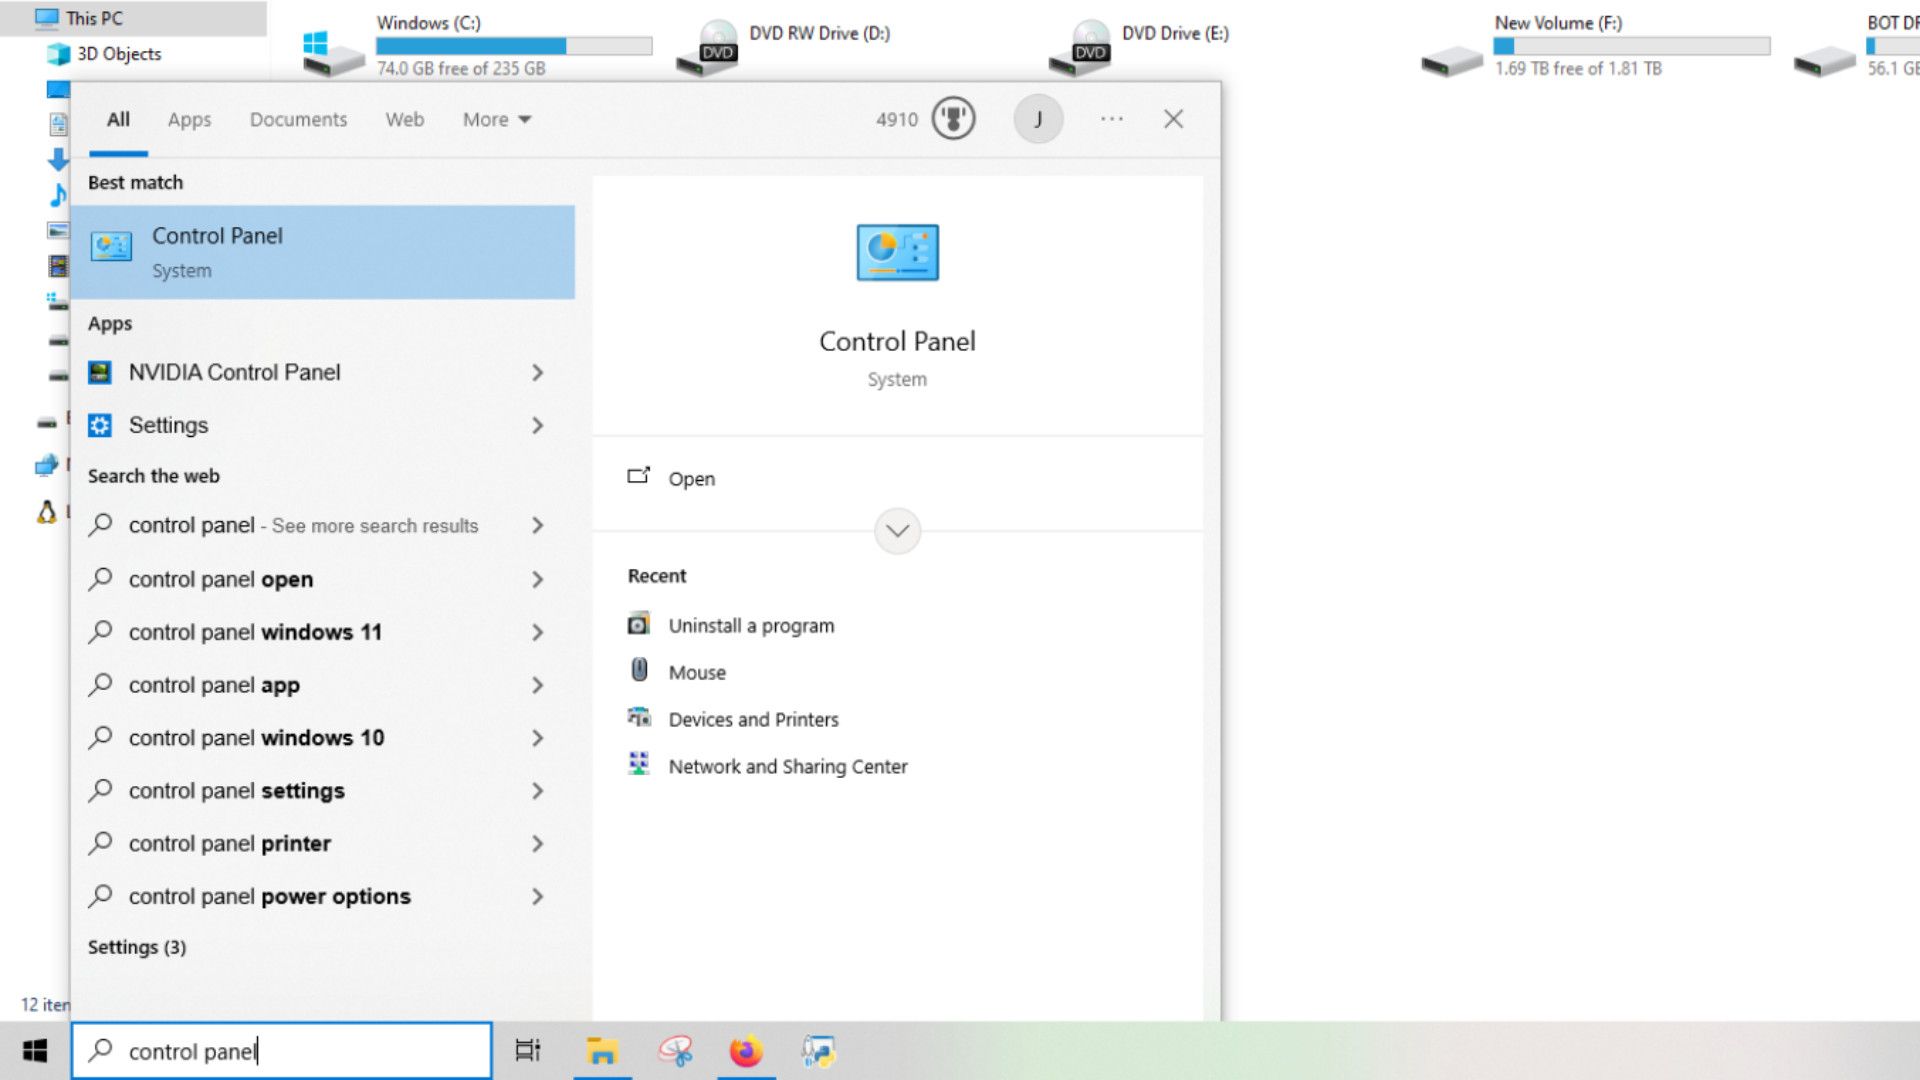The height and width of the screenshot is (1080, 1920).
Task: Click the Uninstall a program icon
Action: (x=638, y=624)
